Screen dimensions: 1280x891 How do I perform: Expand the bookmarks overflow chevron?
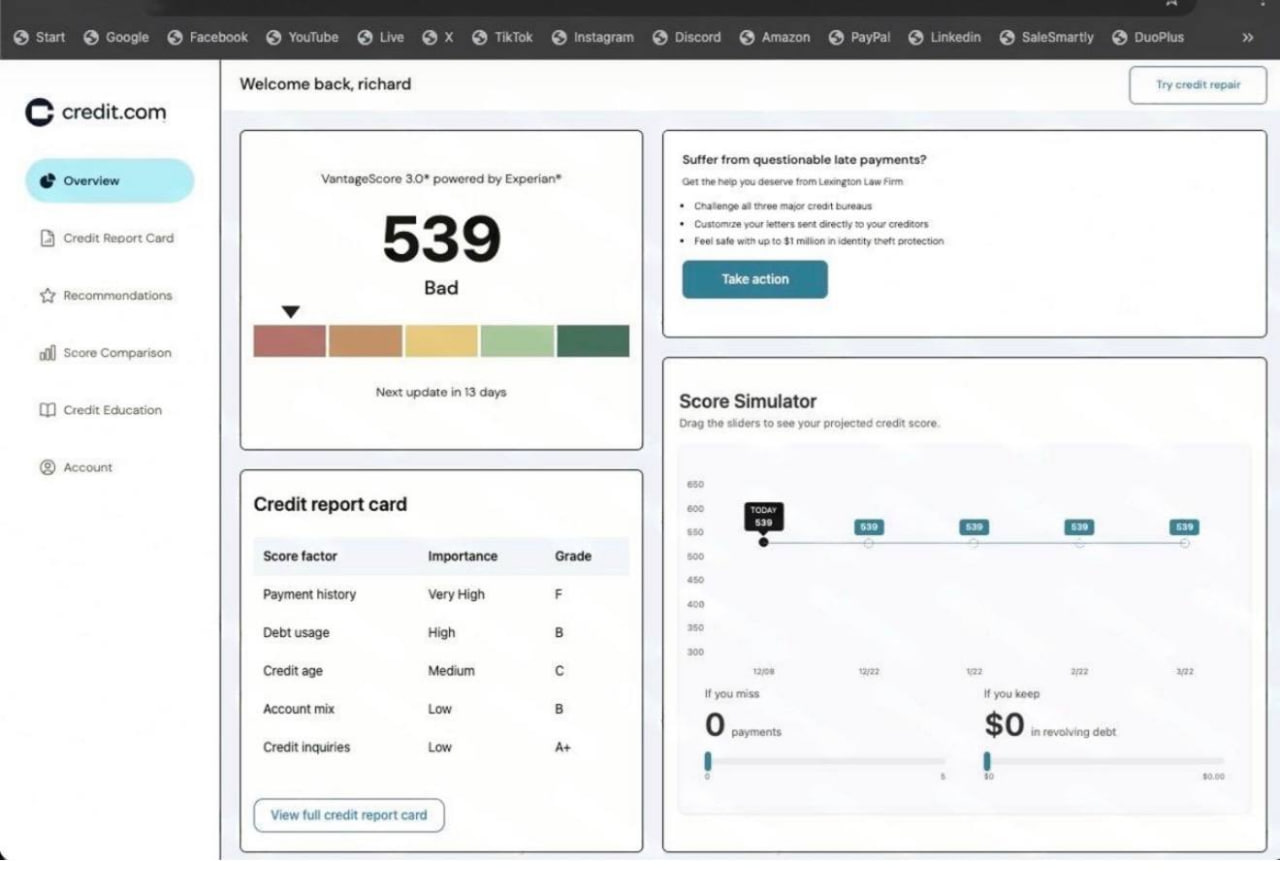[1247, 37]
